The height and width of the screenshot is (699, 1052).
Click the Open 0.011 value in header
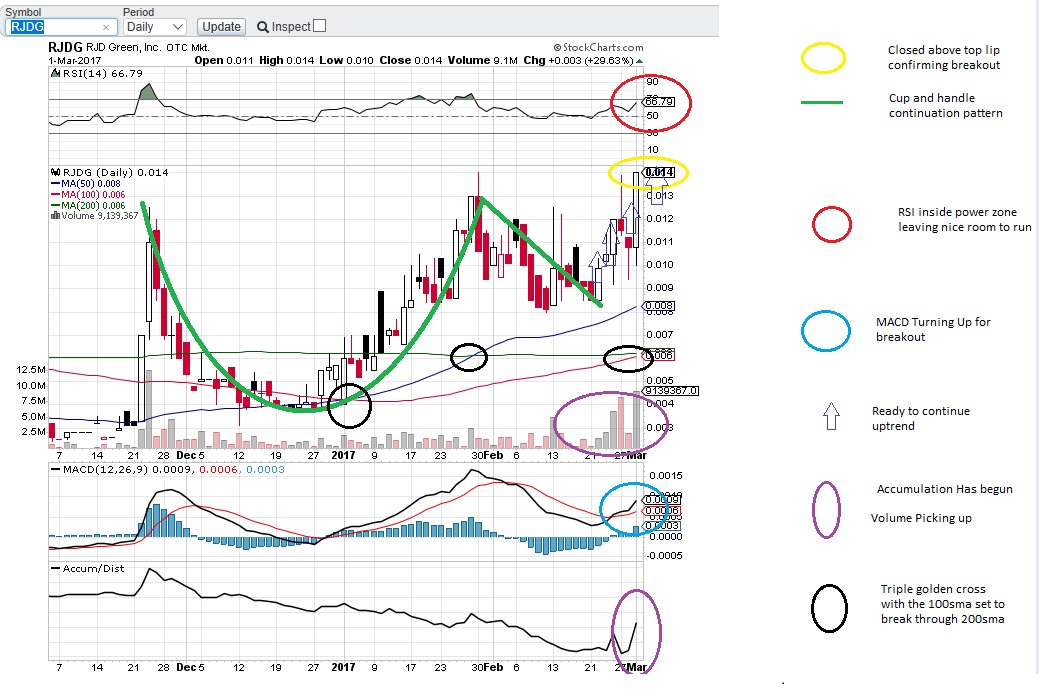pos(223,60)
